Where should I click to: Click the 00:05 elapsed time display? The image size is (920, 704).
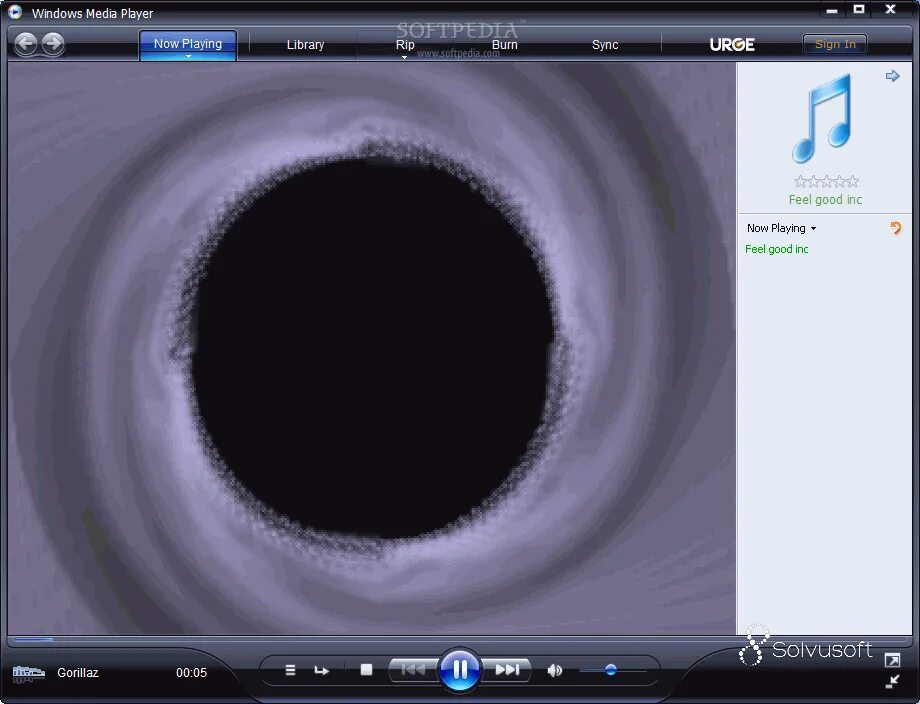coord(191,673)
